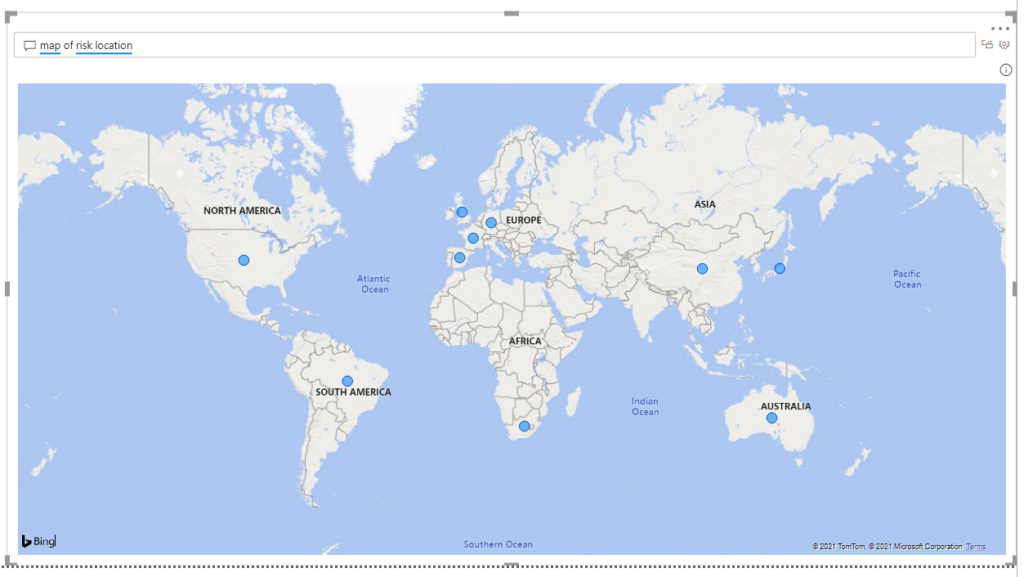Select the data point in United Kingdom
This screenshot has height=577, width=1024.
462,211
